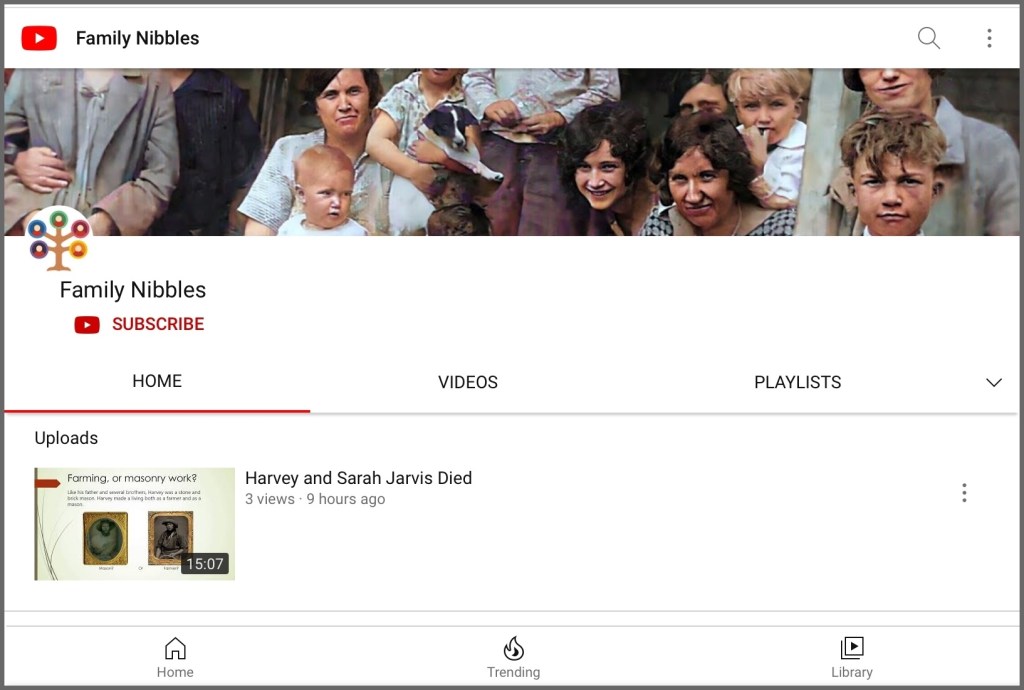
Task: Click the YouTube logo in the header
Action: [39, 38]
